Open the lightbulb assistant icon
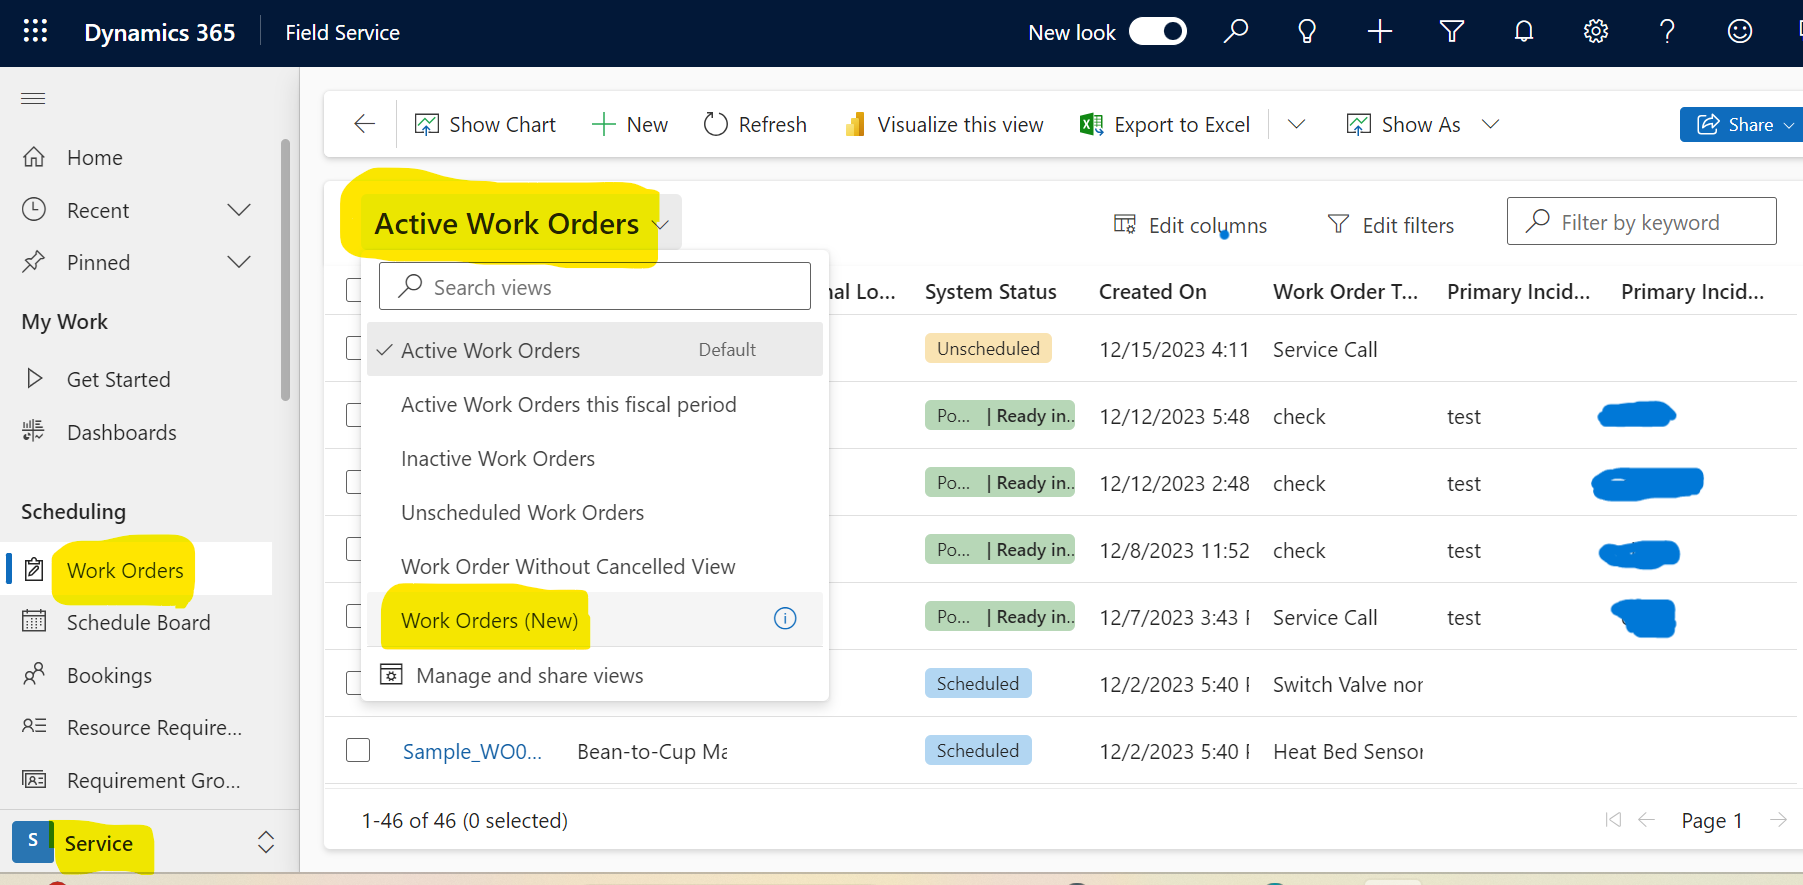 pyautogui.click(x=1307, y=32)
